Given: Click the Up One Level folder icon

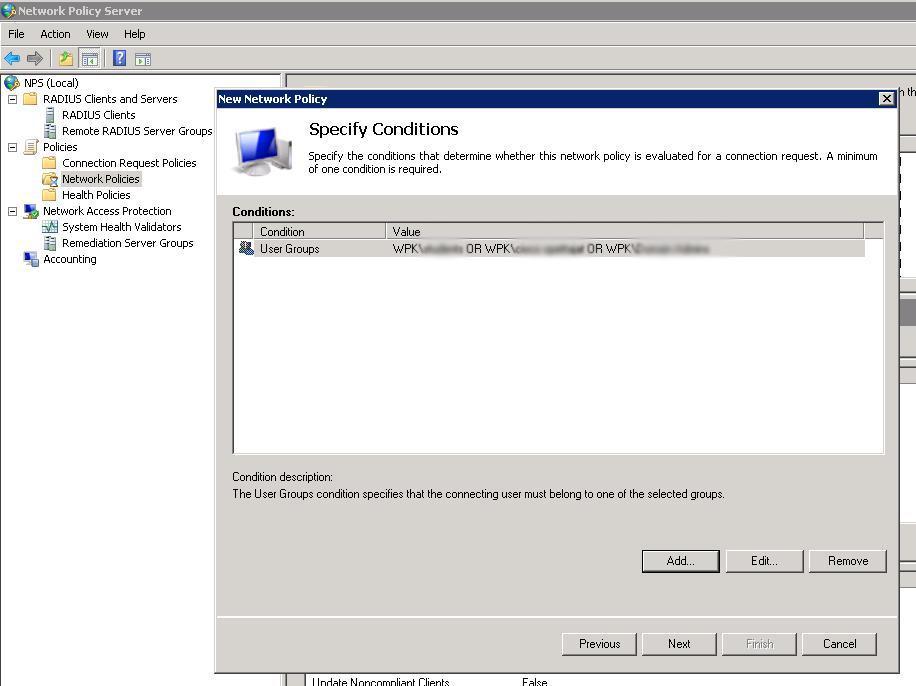Looking at the screenshot, I should [x=65, y=58].
